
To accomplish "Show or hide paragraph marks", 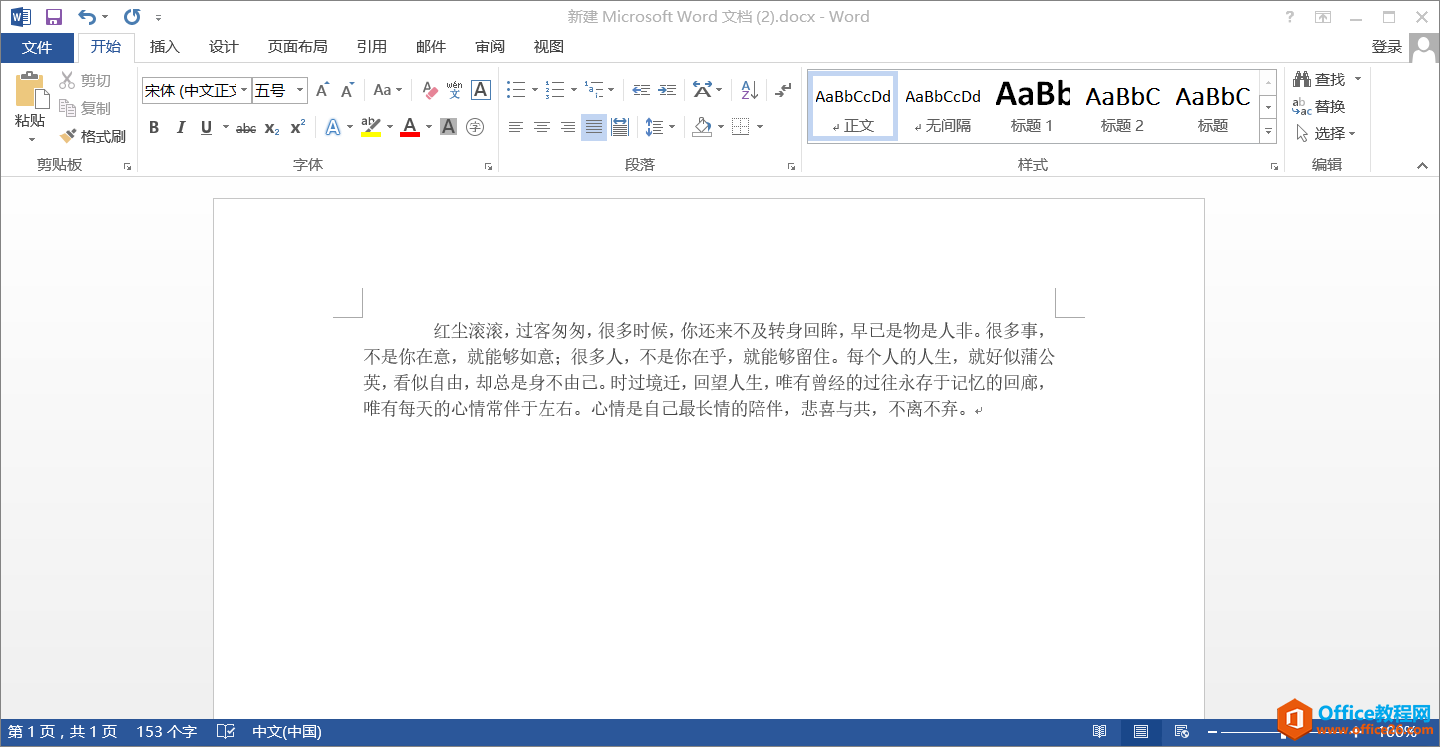I will point(783,90).
